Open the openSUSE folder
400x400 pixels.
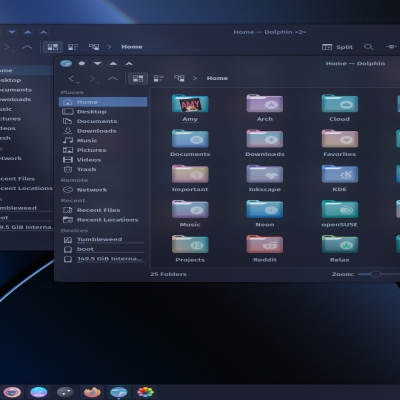point(339,213)
